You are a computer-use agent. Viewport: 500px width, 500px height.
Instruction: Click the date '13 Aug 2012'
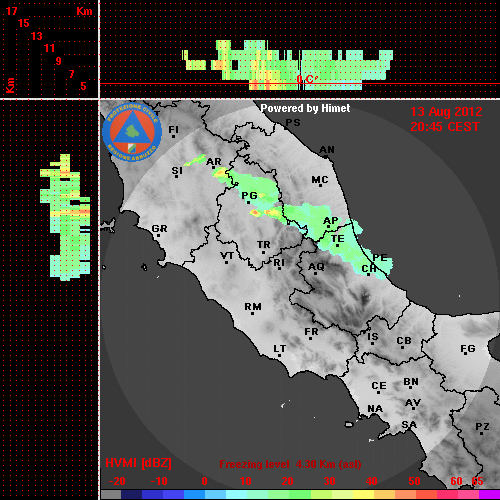coord(446,112)
